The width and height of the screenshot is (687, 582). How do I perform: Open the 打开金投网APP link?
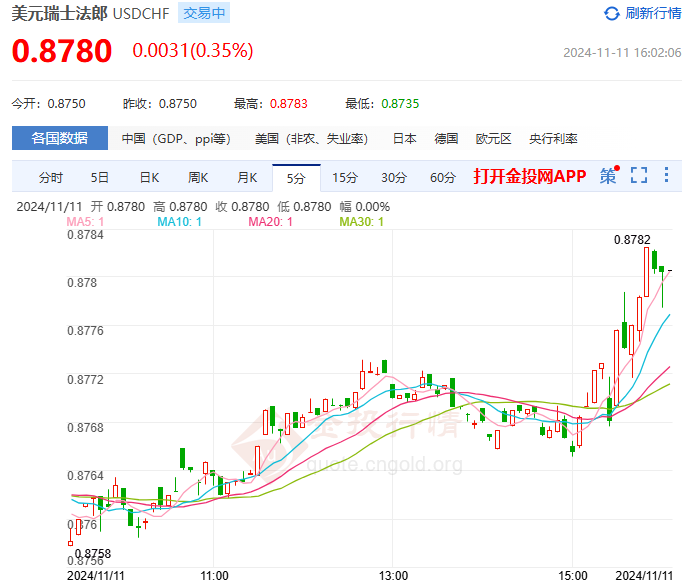click(530, 176)
